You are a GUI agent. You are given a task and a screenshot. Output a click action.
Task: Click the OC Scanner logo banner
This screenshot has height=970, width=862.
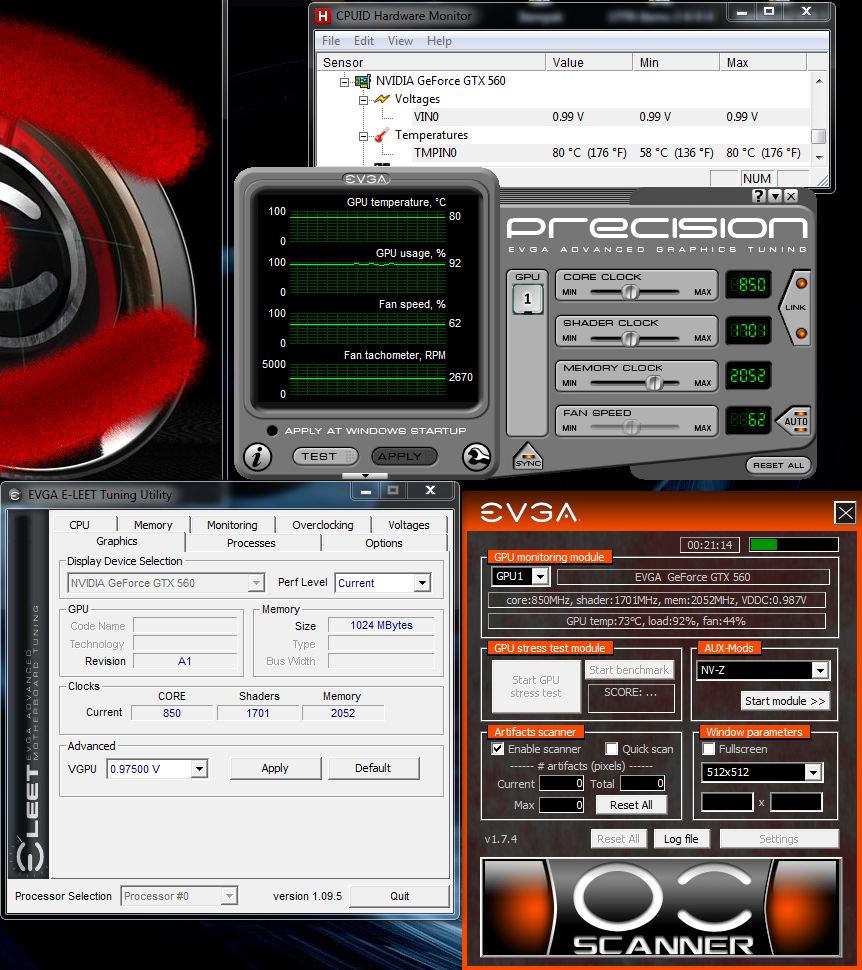pyautogui.click(x=661, y=908)
